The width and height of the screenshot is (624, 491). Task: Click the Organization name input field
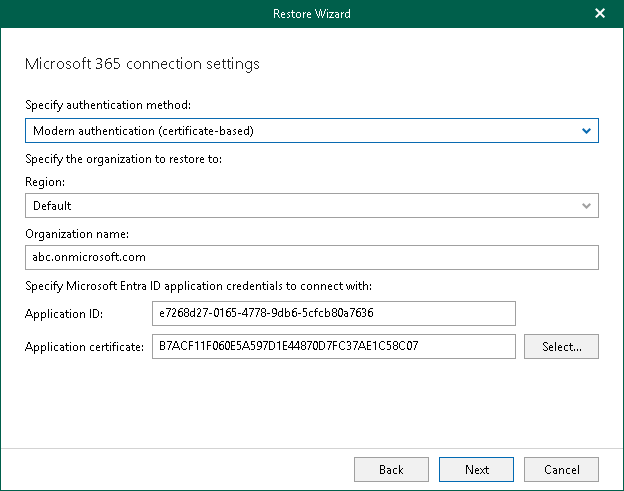[x=311, y=258]
